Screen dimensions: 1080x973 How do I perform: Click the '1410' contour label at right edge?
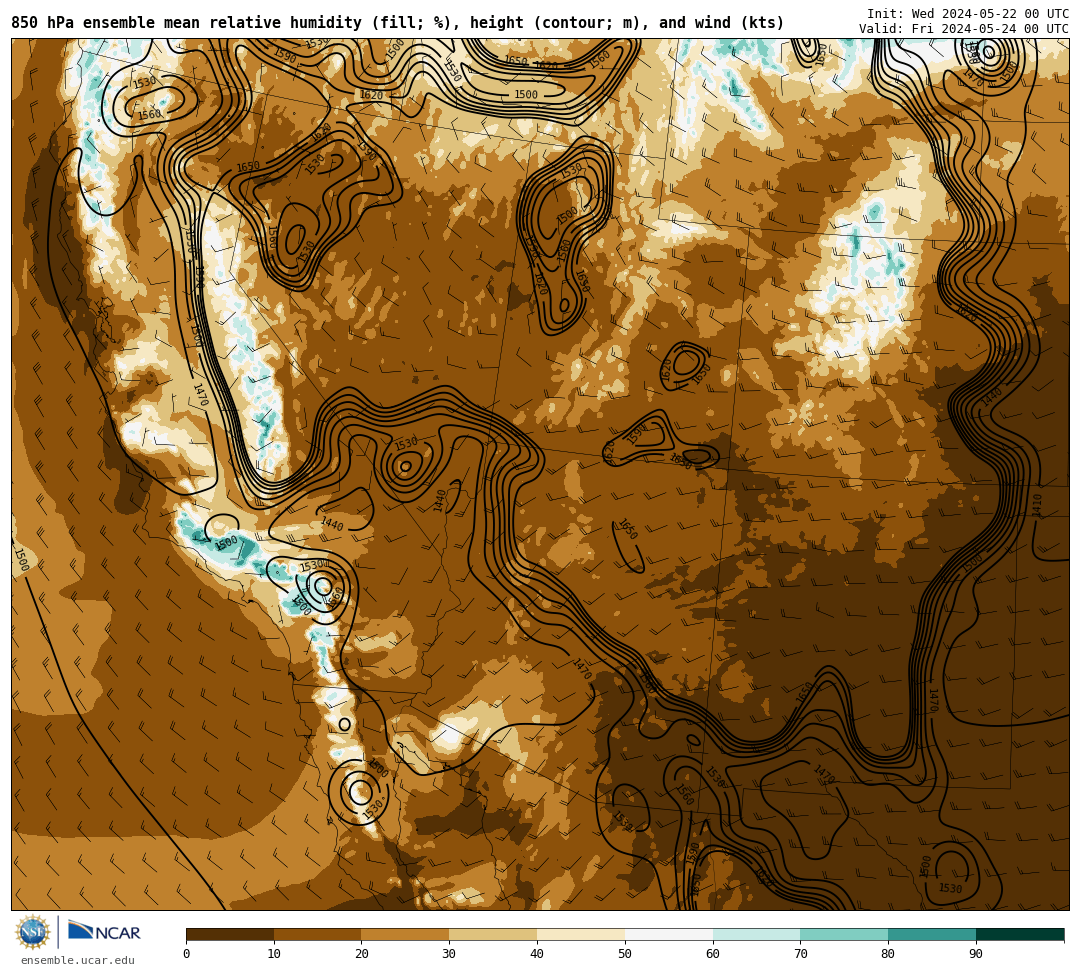coord(1037,505)
